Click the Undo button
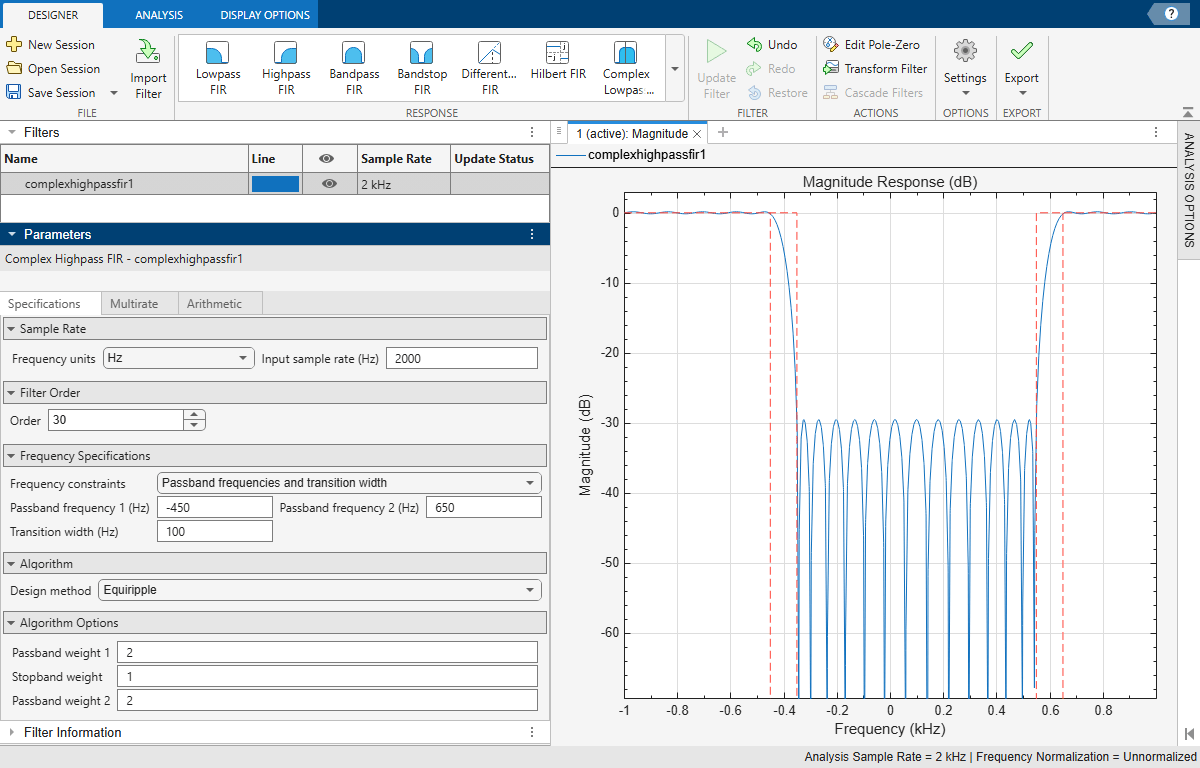This screenshot has height=768, width=1200. pos(772,45)
